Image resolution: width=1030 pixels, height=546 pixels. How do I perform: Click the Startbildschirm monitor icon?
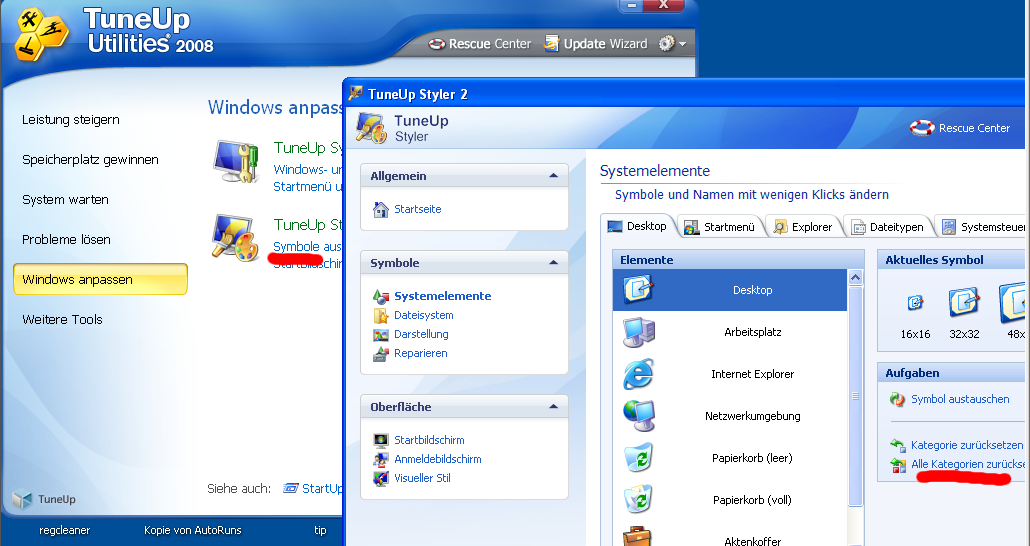(x=381, y=440)
